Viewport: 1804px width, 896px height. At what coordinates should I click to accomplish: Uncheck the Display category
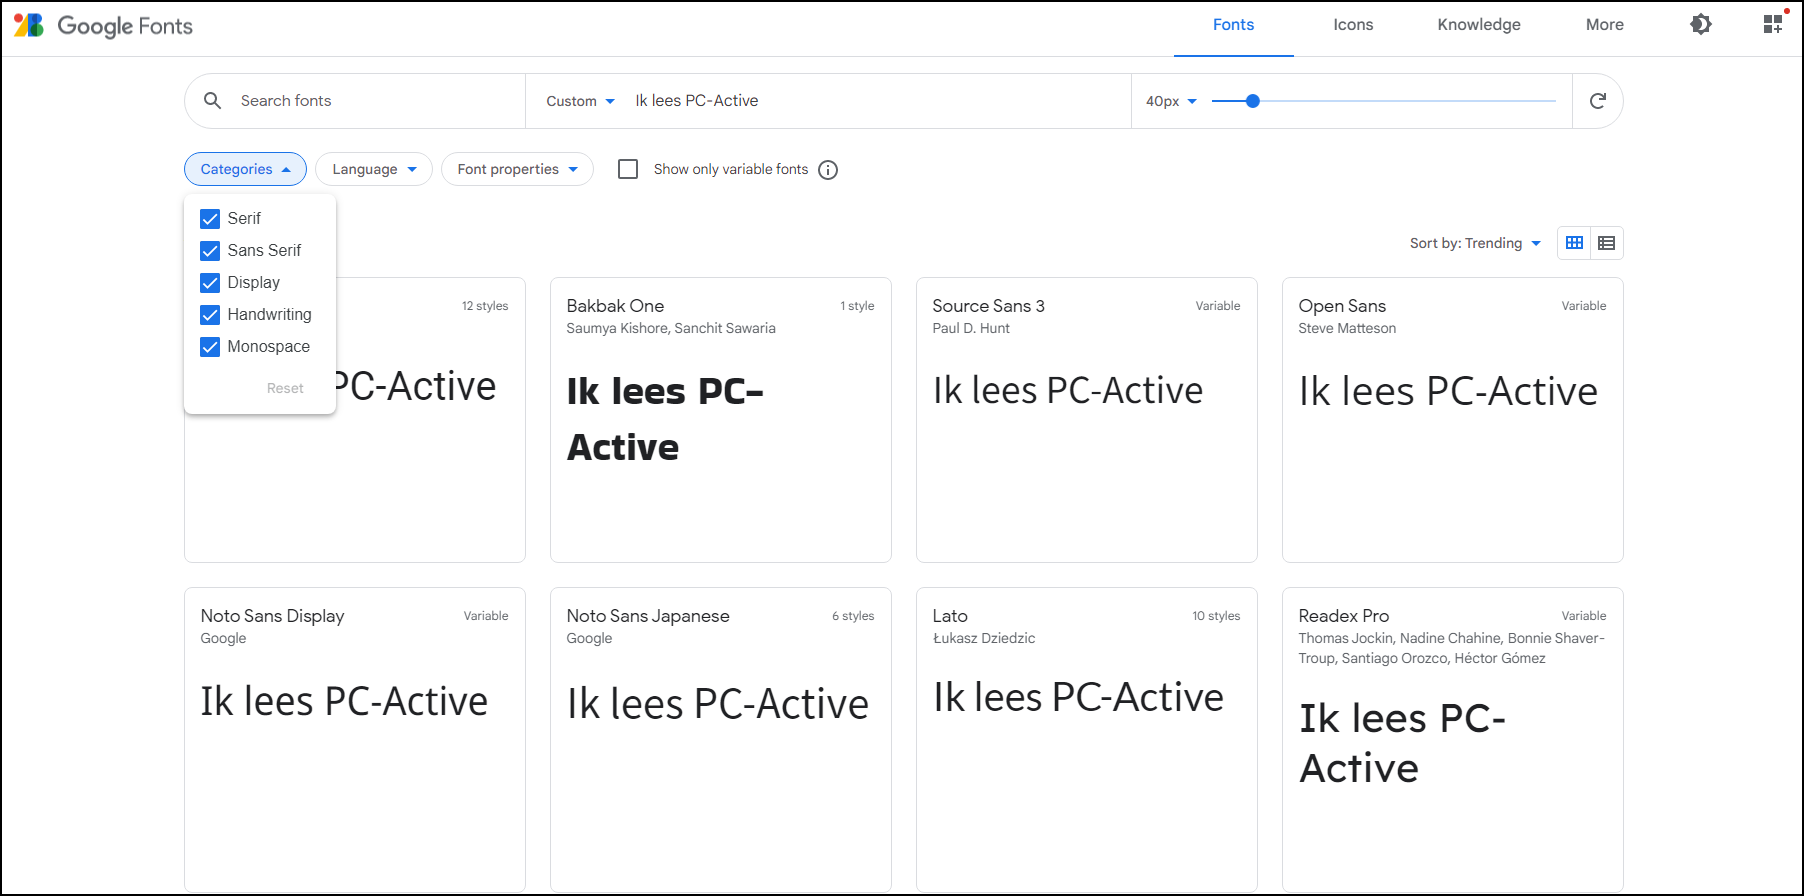(210, 283)
